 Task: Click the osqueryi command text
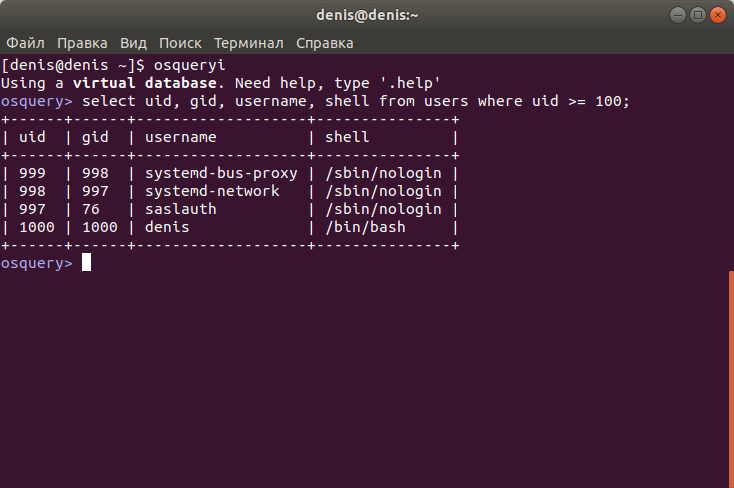click(x=190, y=65)
